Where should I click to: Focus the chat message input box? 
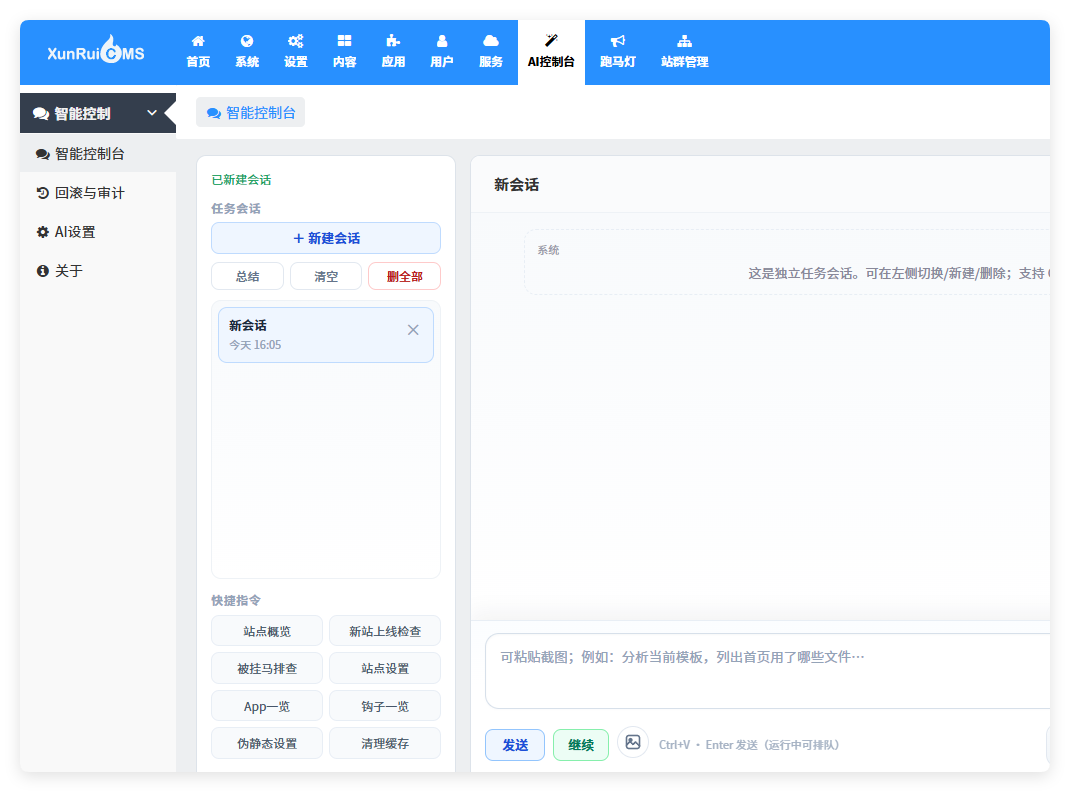pos(767,671)
